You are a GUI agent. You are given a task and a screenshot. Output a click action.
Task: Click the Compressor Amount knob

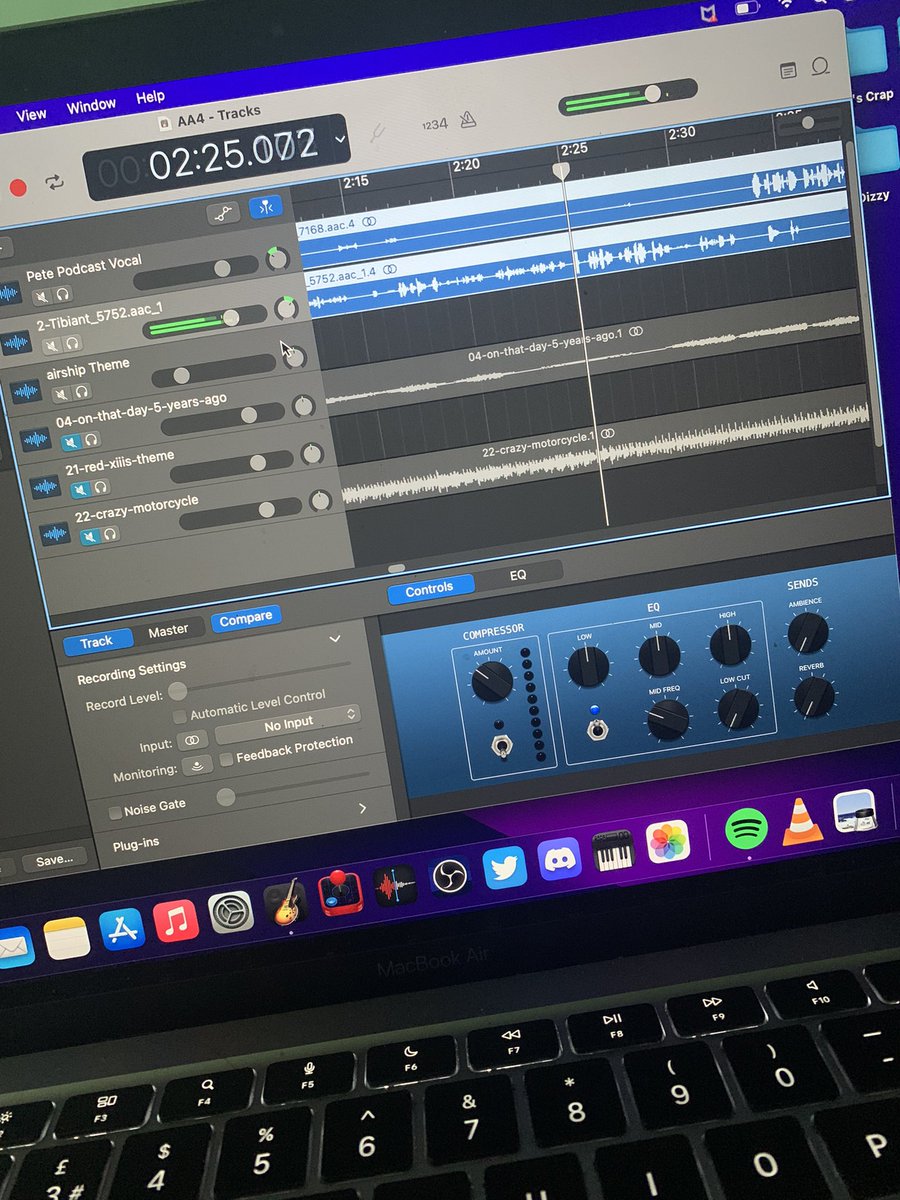tap(491, 682)
